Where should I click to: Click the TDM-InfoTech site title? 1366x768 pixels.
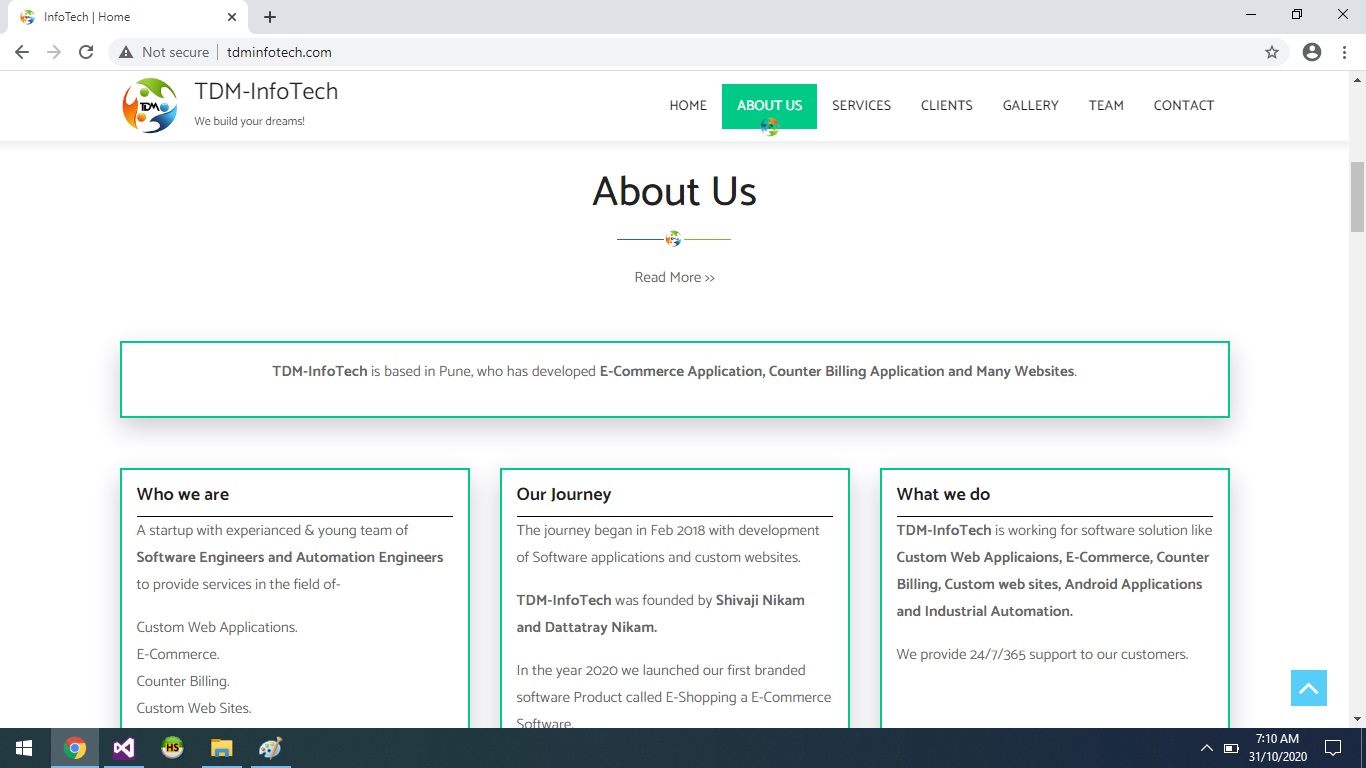pyautogui.click(x=266, y=91)
